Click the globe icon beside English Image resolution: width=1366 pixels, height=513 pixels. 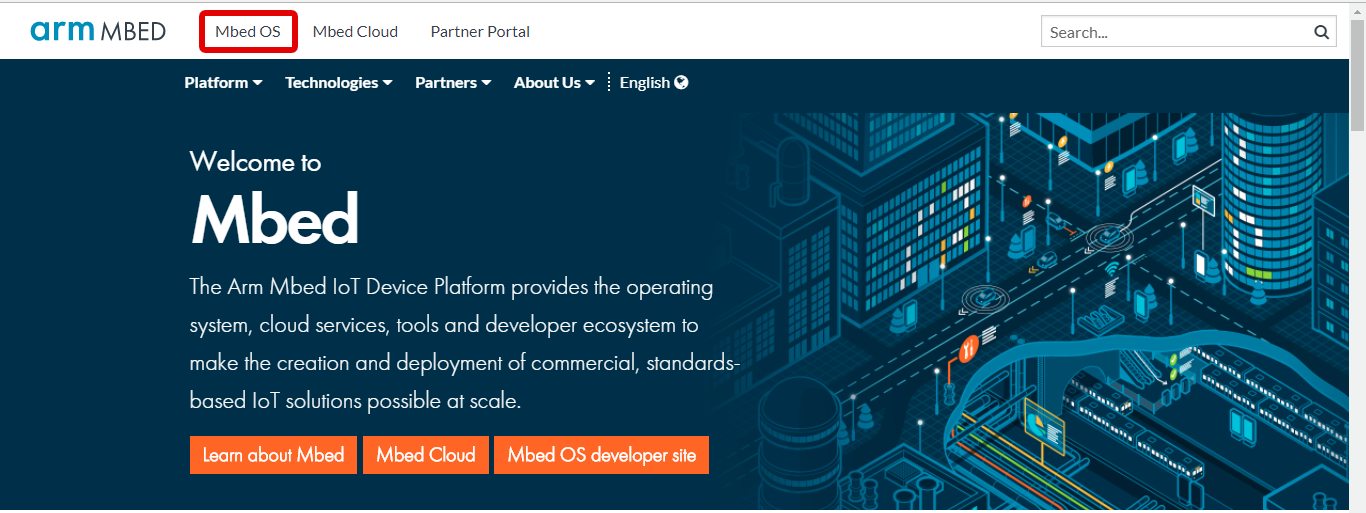tap(681, 82)
